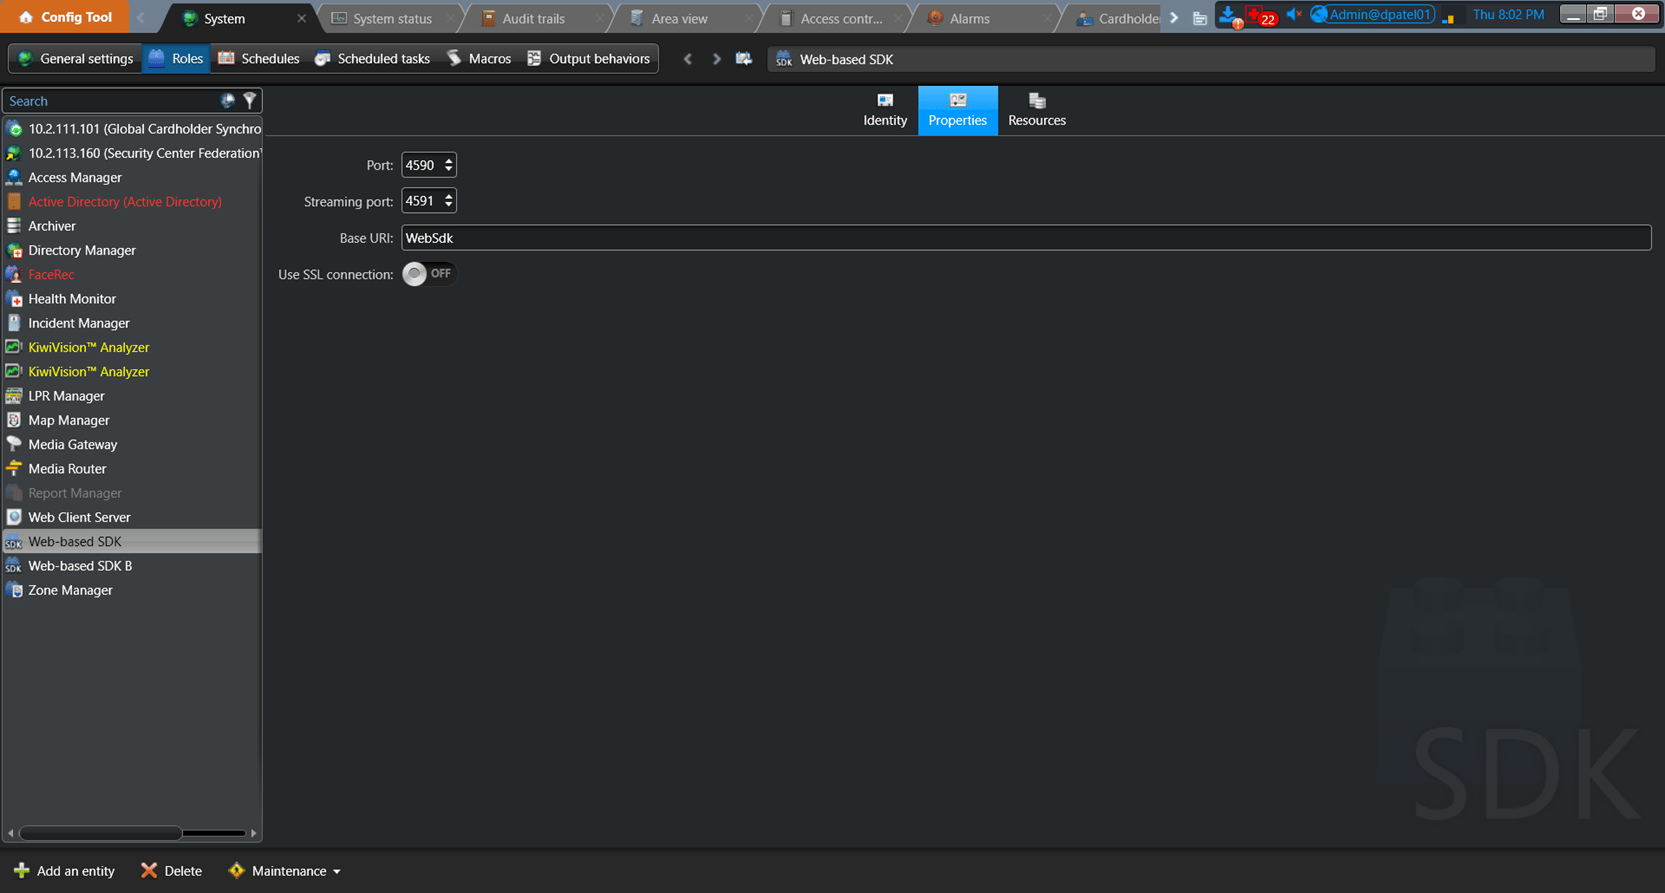This screenshot has width=1665, height=893.
Task: Select the 10.2.113.160 Security Center Federation role
Action: (132, 153)
